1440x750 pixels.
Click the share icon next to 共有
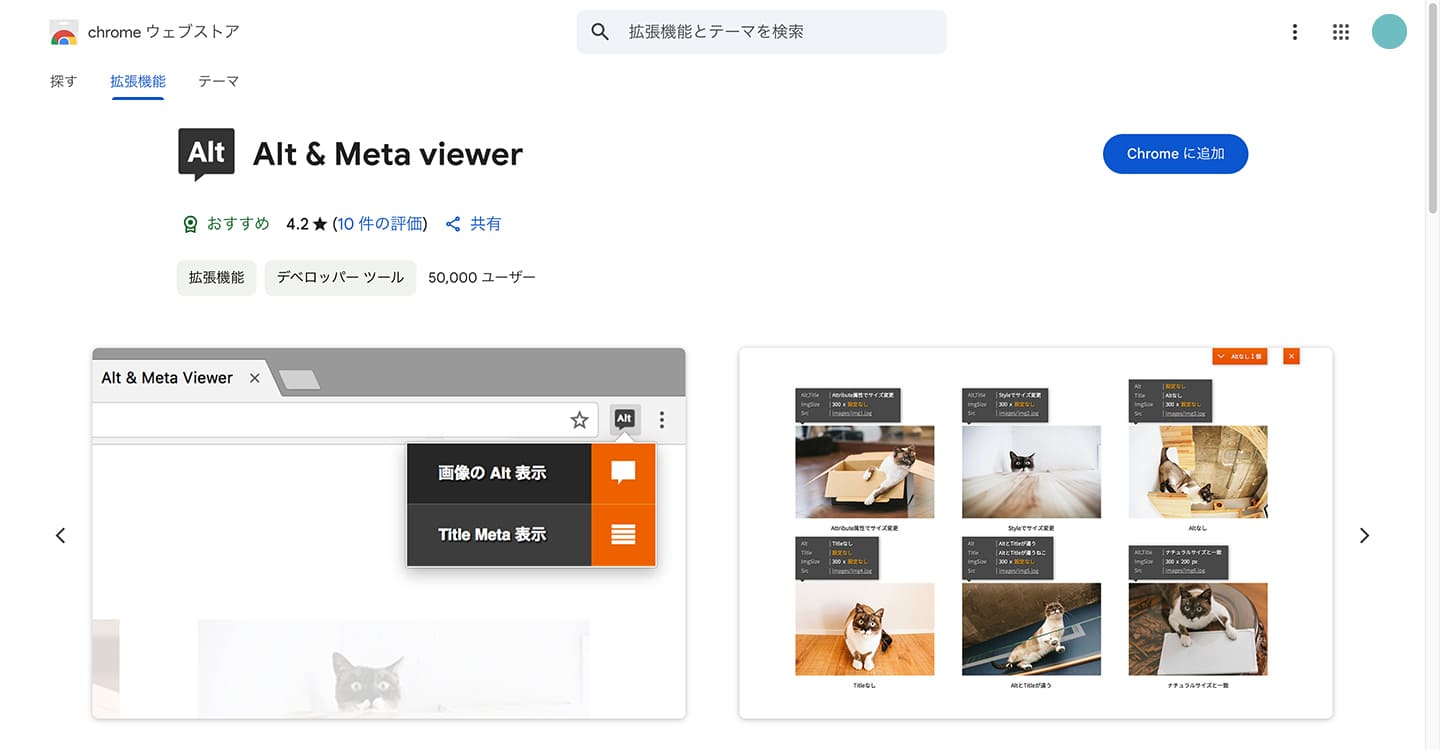[453, 224]
